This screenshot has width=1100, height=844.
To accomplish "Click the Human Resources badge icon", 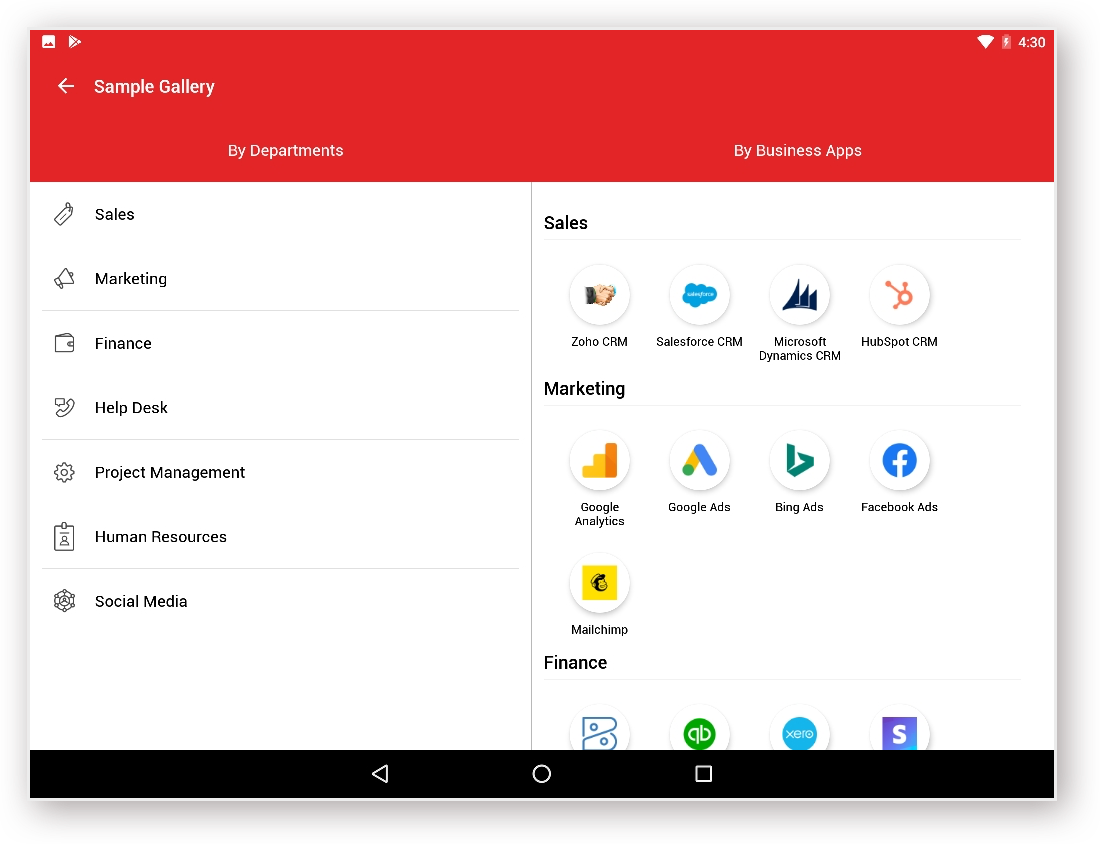I will (64, 537).
